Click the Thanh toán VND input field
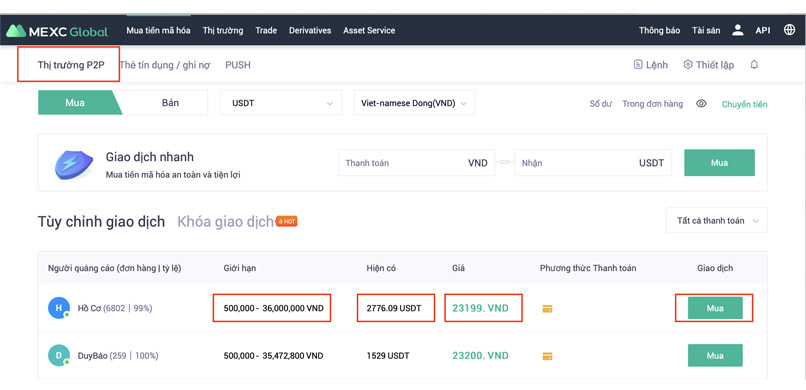Image resolution: width=806 pixels, height=390 pixels. click(x=416, y=163)
